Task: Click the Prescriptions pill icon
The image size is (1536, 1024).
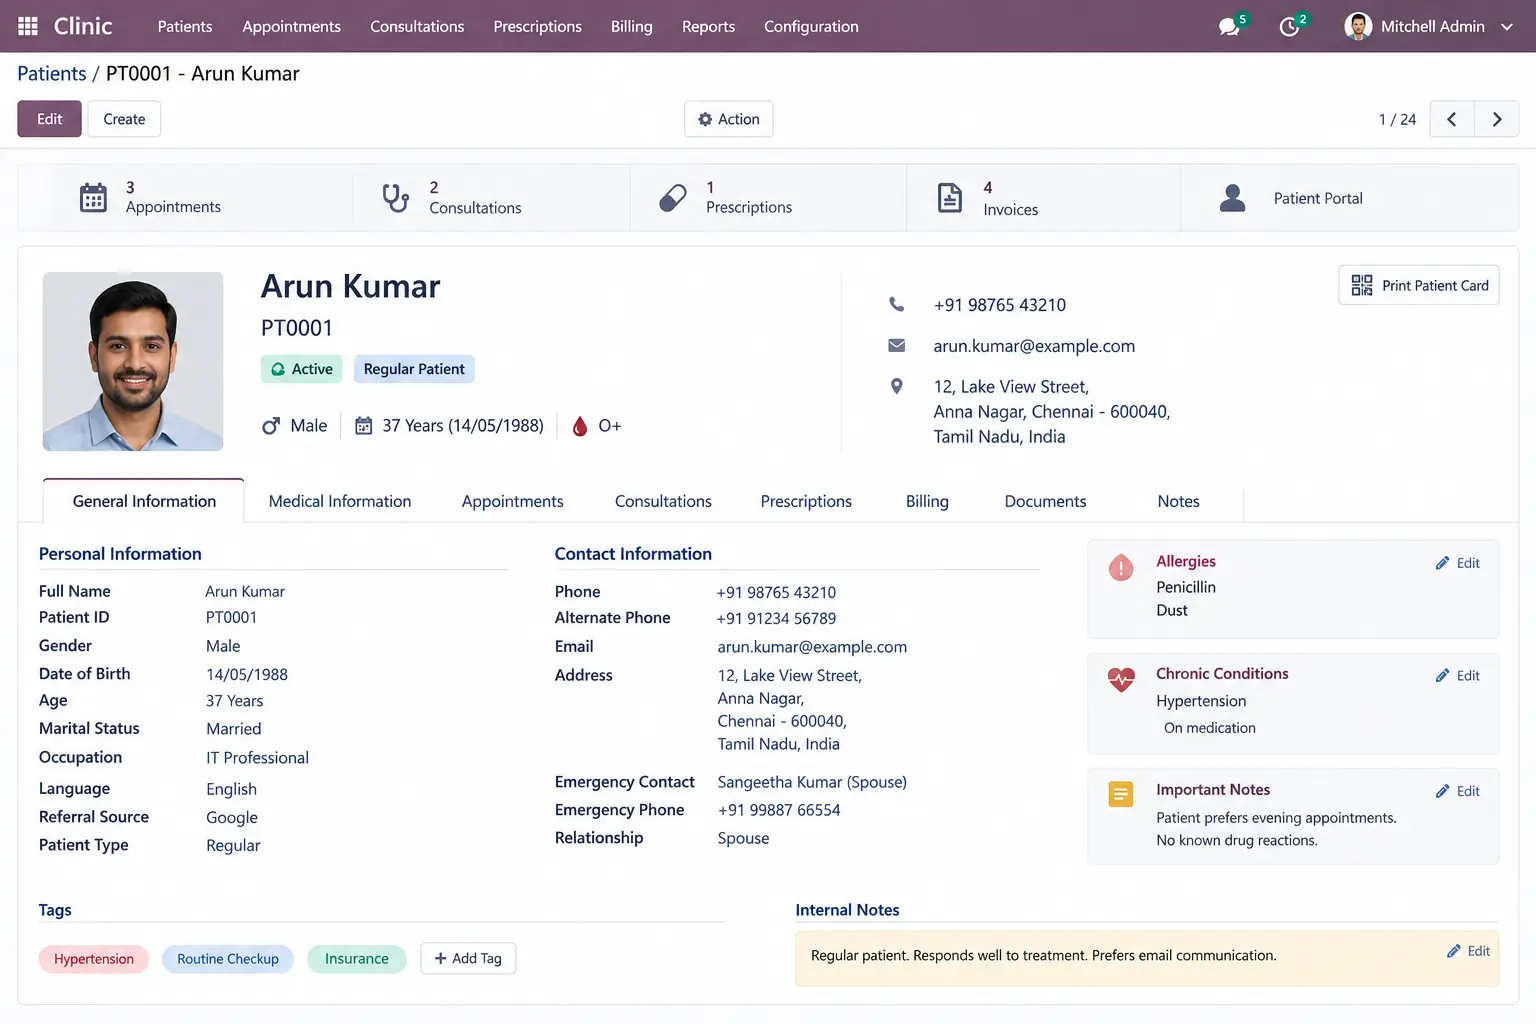Action: pos(673,198)
